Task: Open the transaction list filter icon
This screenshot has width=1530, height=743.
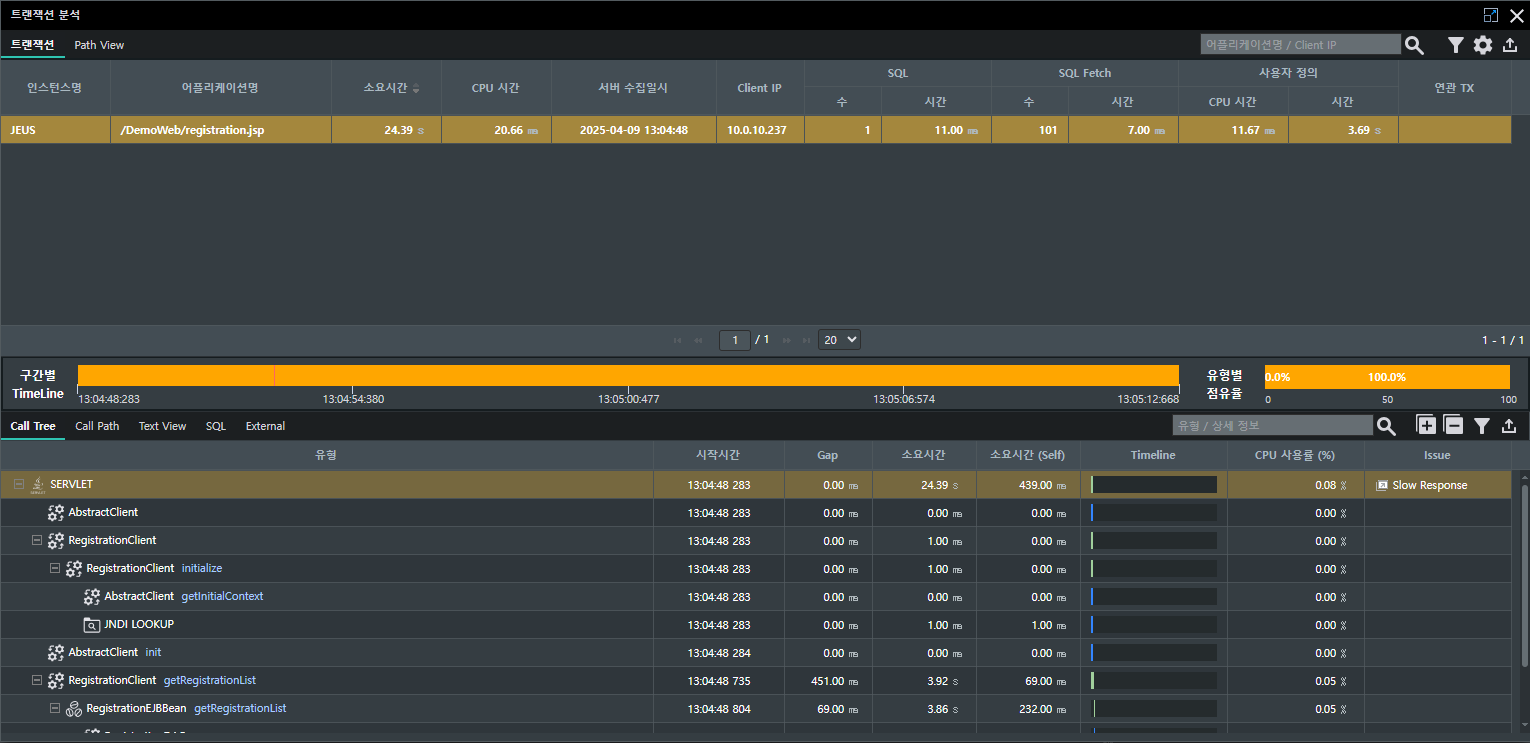Action: (x=1456, y=45)
